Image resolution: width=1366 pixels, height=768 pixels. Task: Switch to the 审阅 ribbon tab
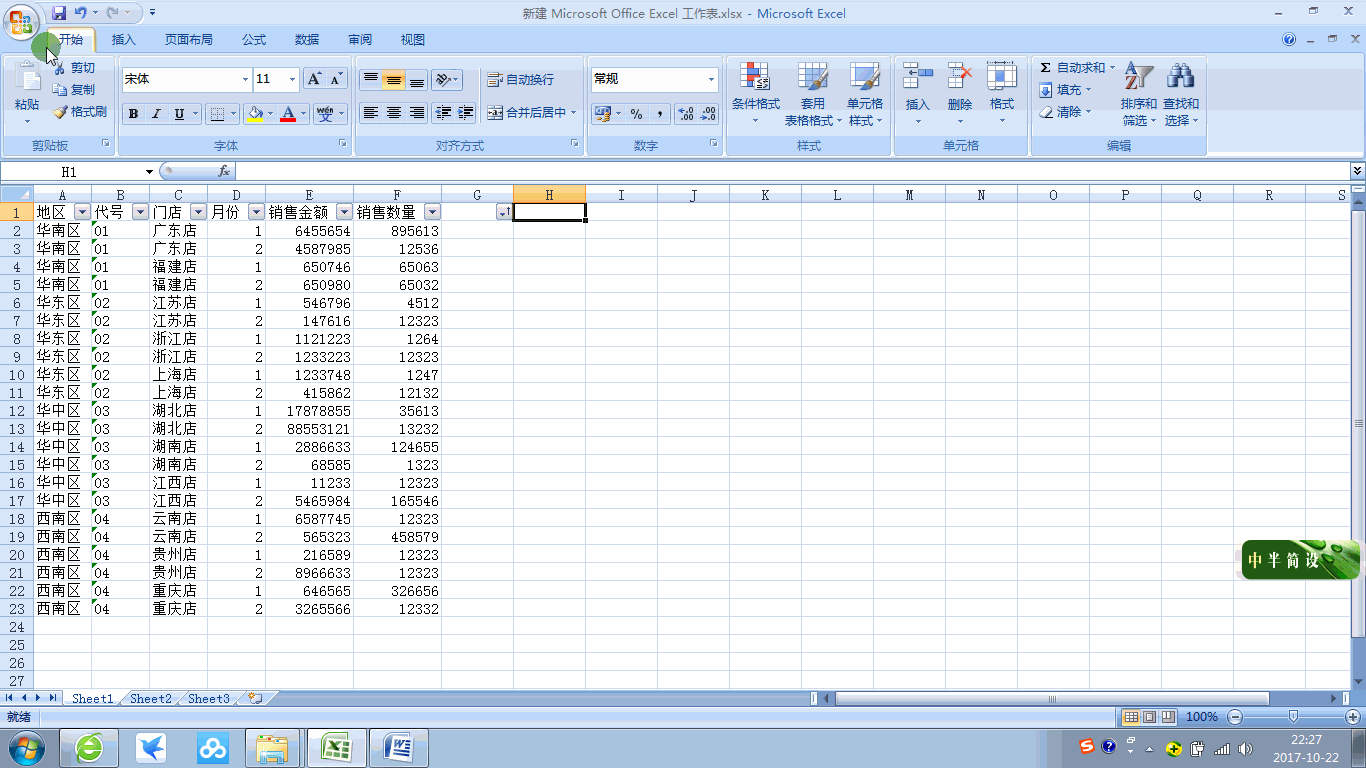[x=360, y=40]
